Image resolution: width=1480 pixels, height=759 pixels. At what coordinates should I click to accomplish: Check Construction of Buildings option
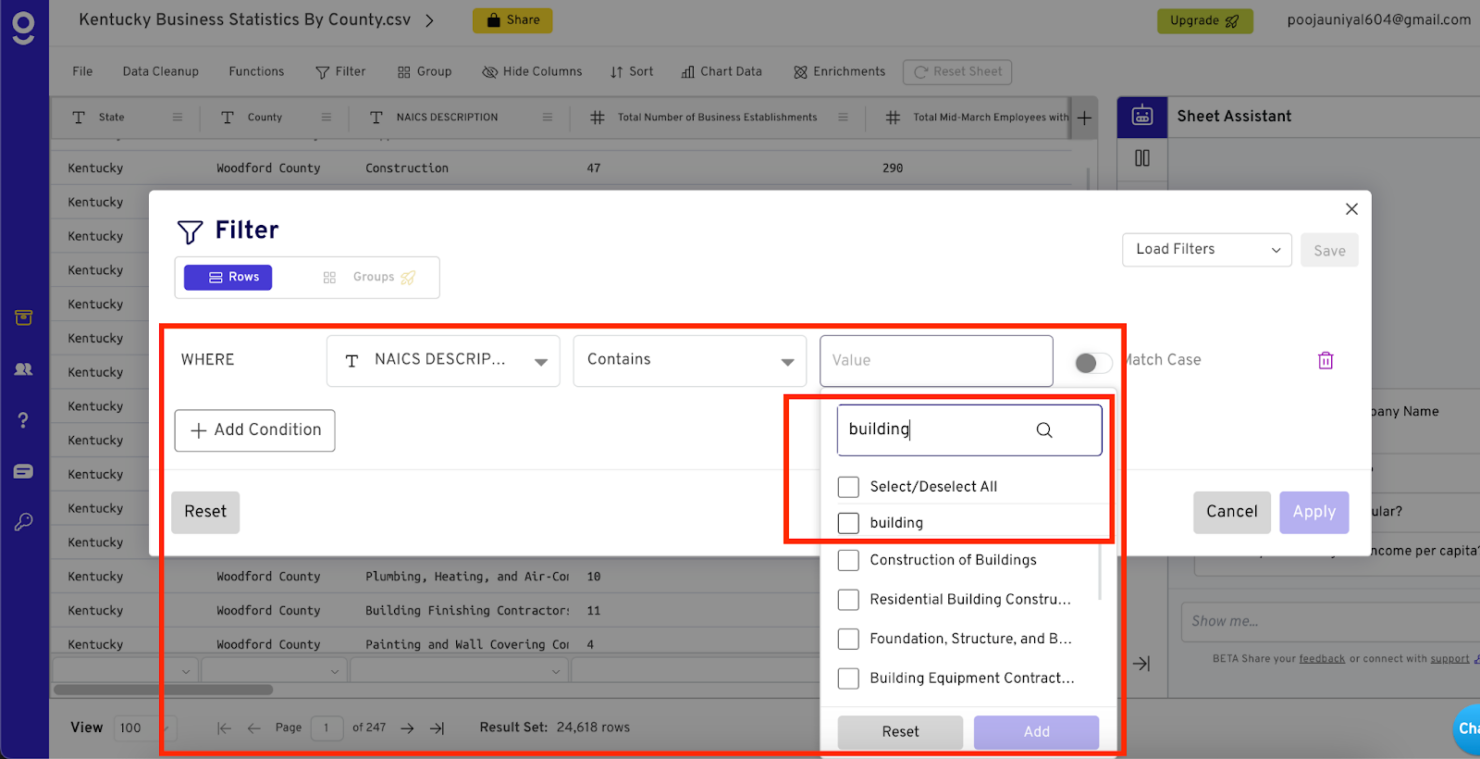(848, 560)
